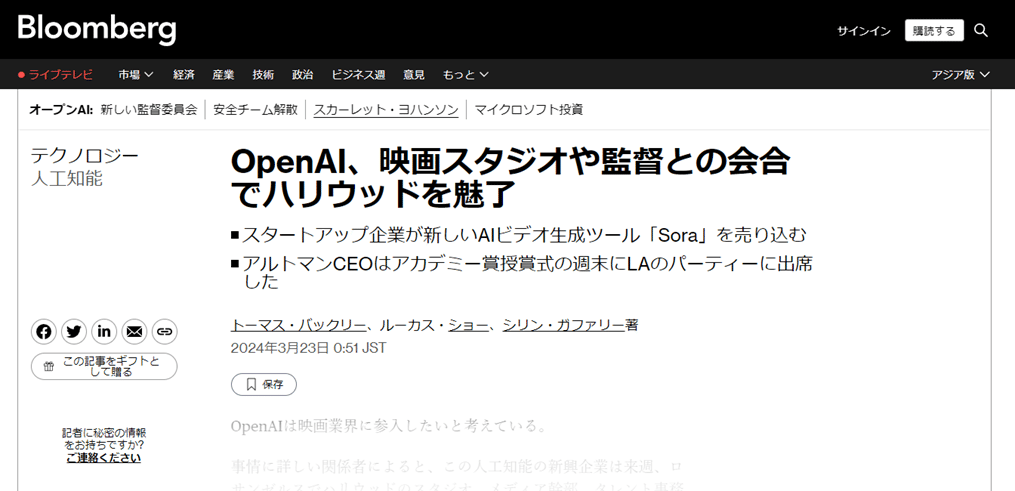Click この記事をギフトとして贈る button
This screenshot has height=491, width=1015.
point(104,367)
